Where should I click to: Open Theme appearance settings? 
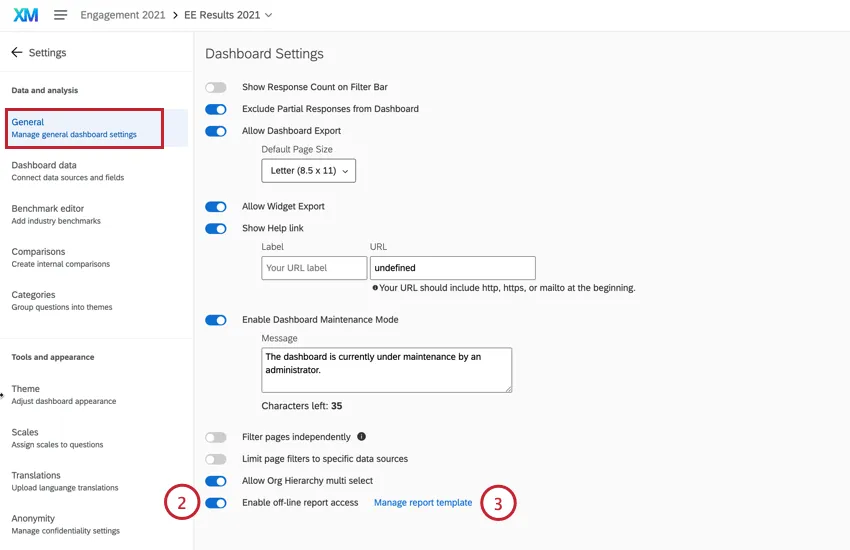click(63, 394)
